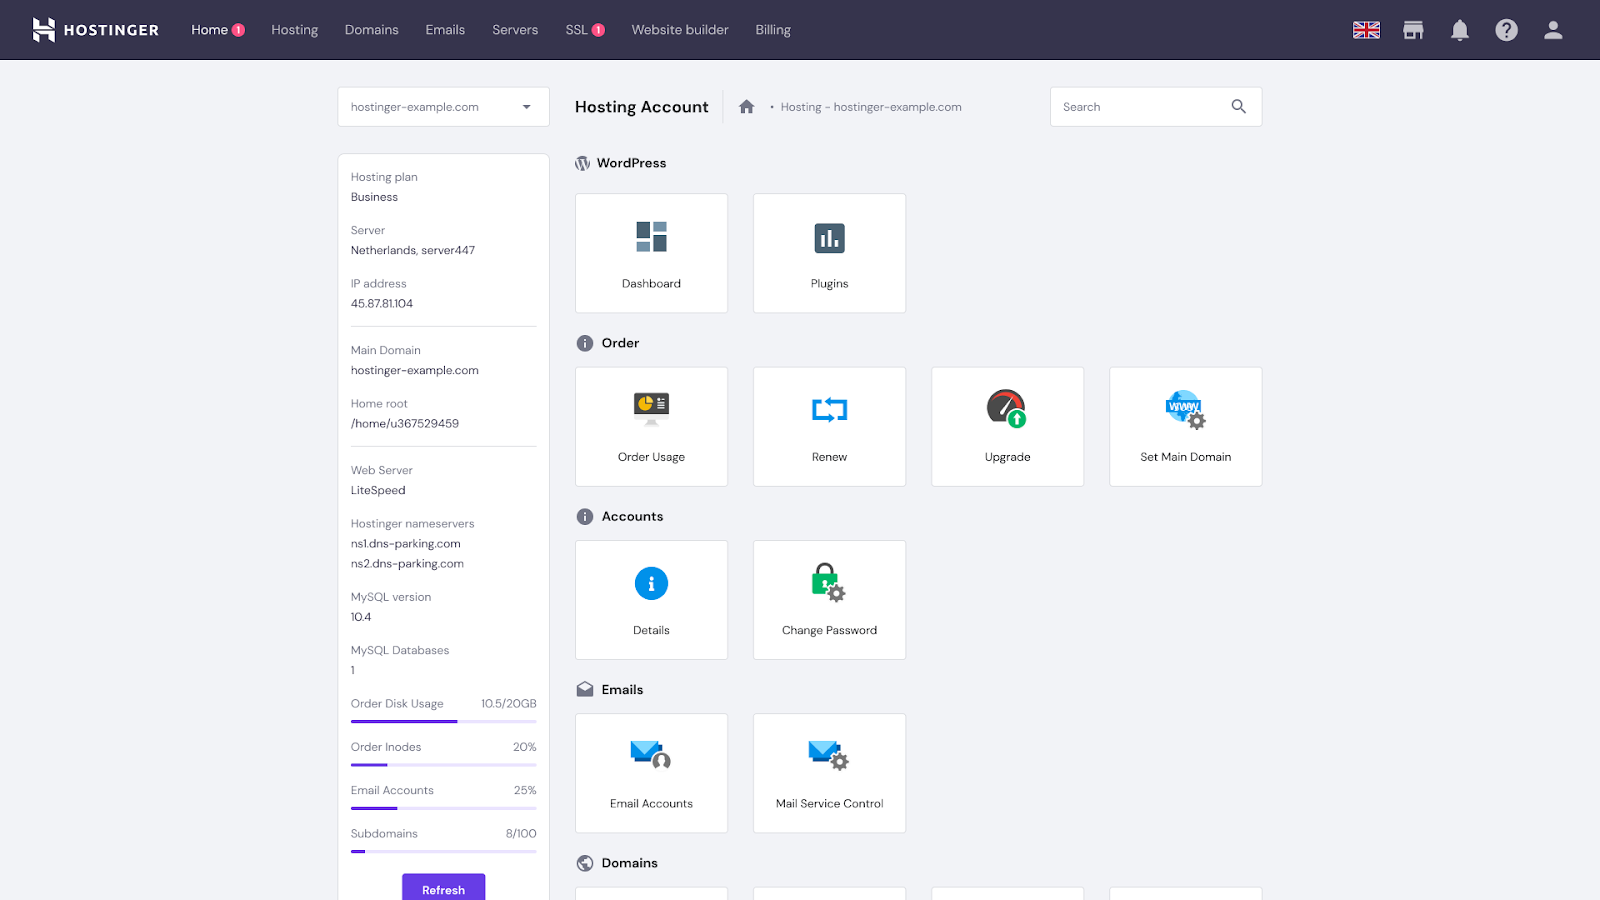The image size is (1600, 900).
Task: Click the WordPress section logo icon
Action: point(582,163)
